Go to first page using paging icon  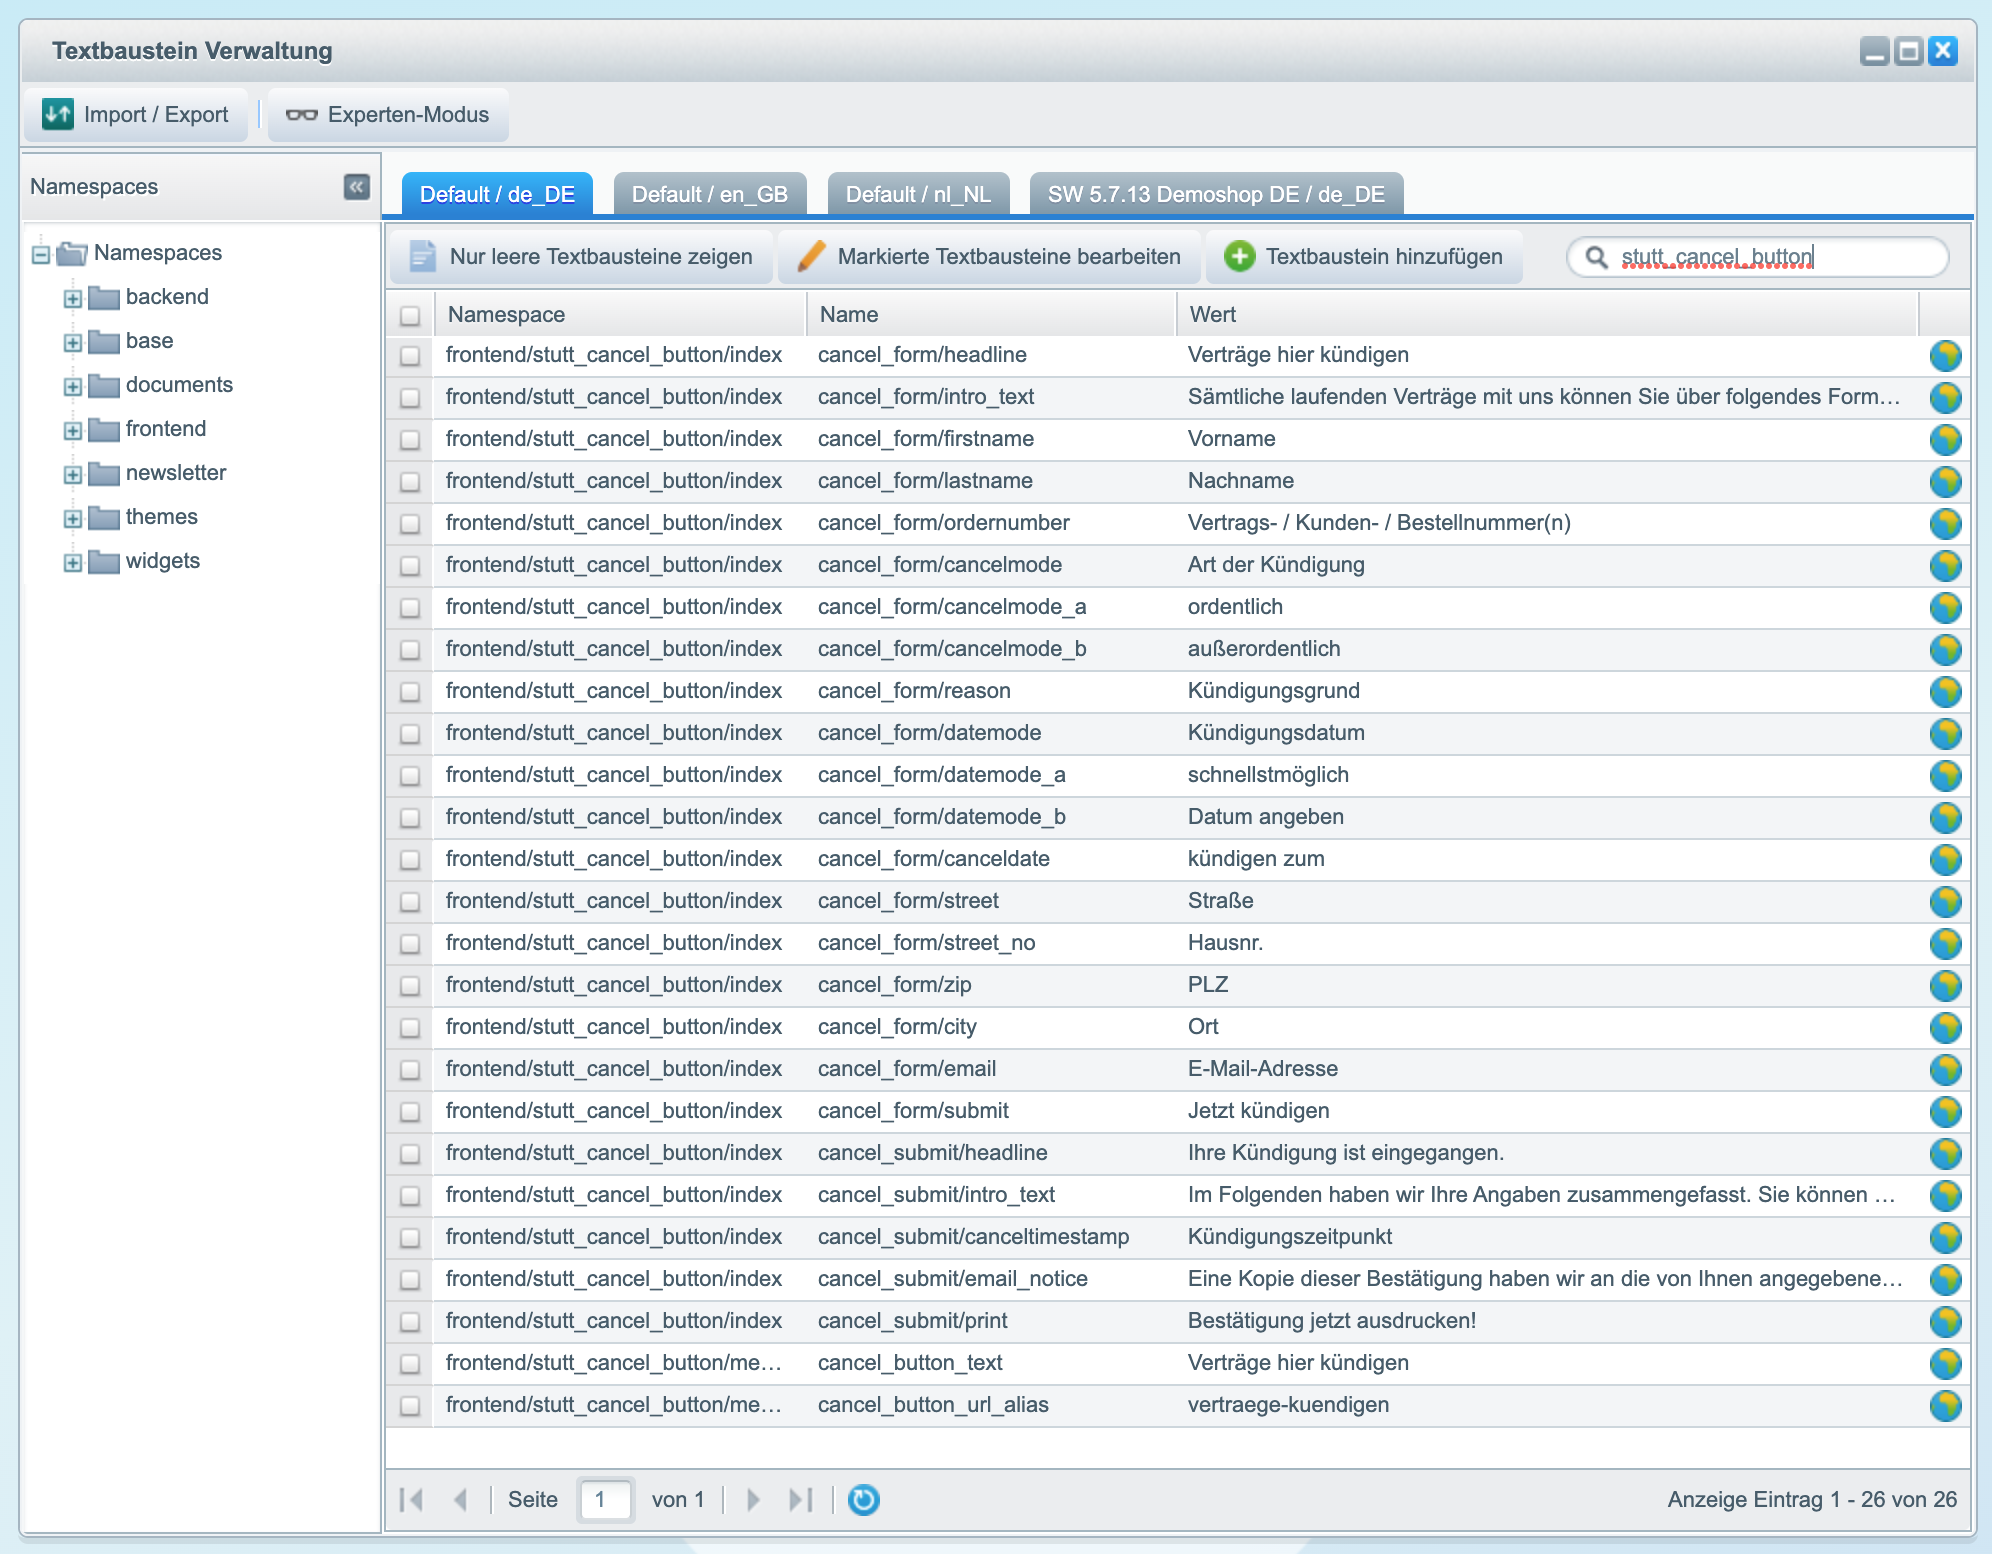coord(411,1499)
